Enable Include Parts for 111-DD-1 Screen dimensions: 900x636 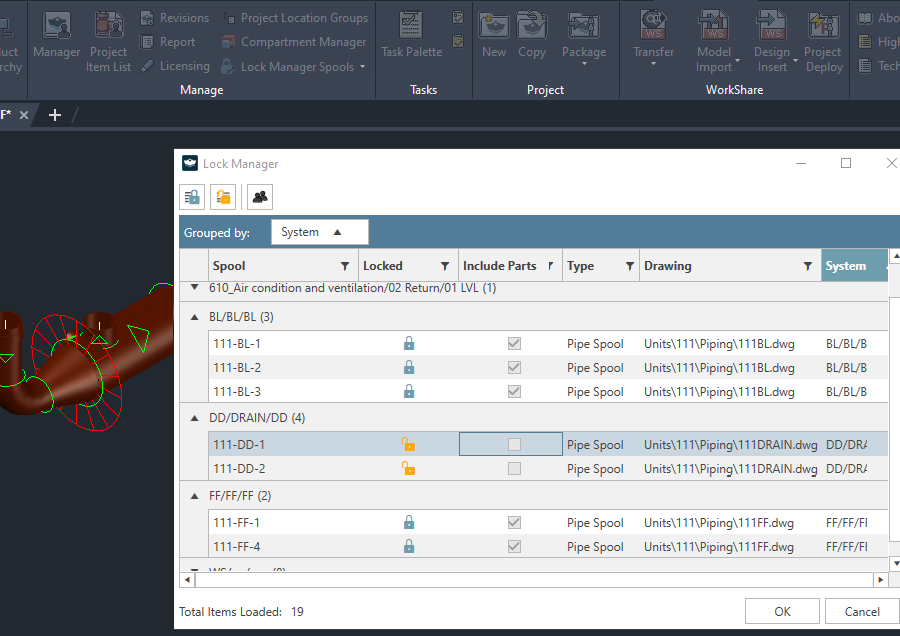[x=514, y=444]
